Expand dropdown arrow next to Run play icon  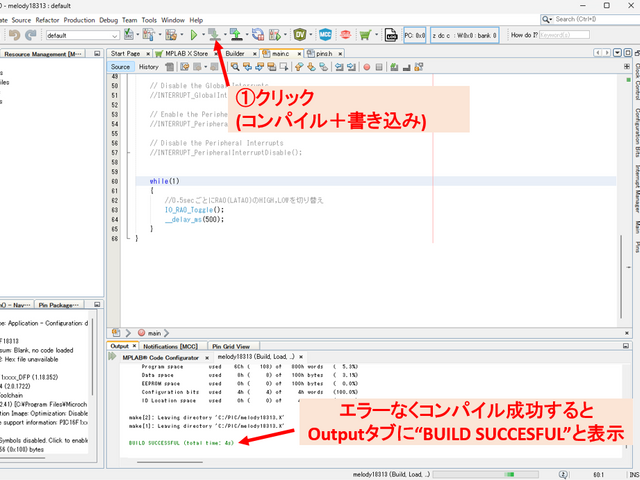(x=203, y=35)
